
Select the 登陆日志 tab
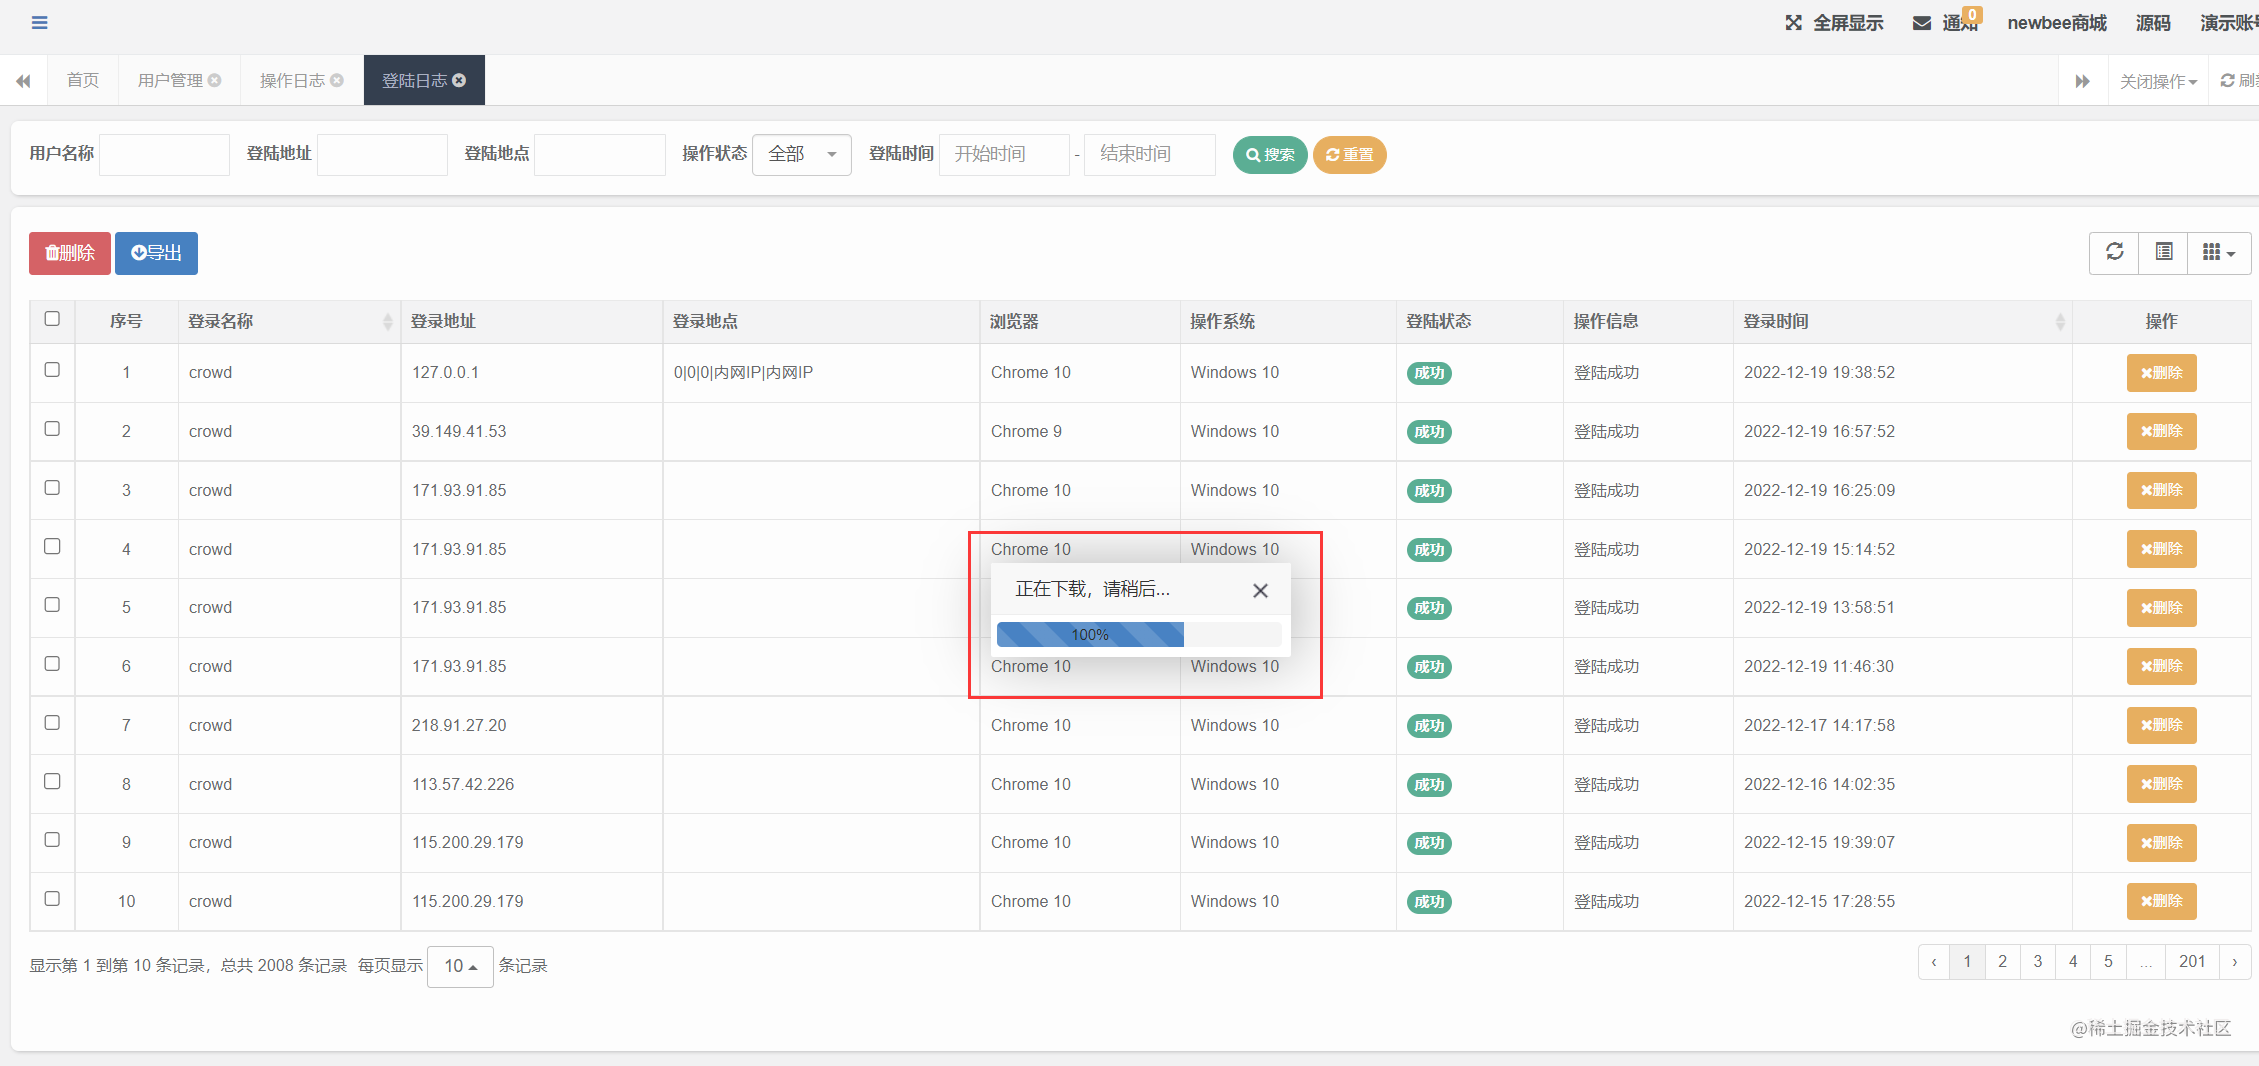coord(415,80)
